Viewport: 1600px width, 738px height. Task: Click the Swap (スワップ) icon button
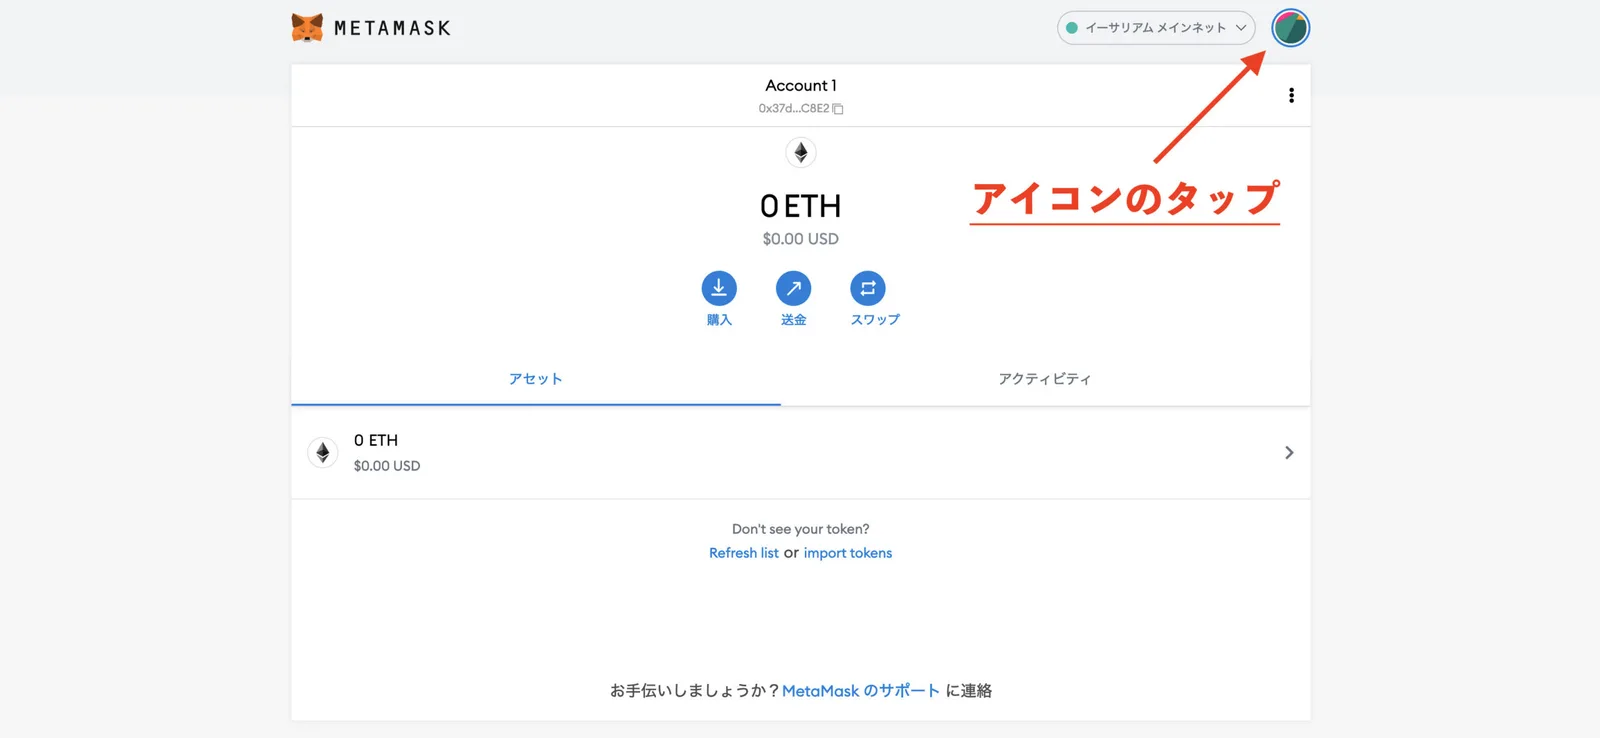point(868,288)
